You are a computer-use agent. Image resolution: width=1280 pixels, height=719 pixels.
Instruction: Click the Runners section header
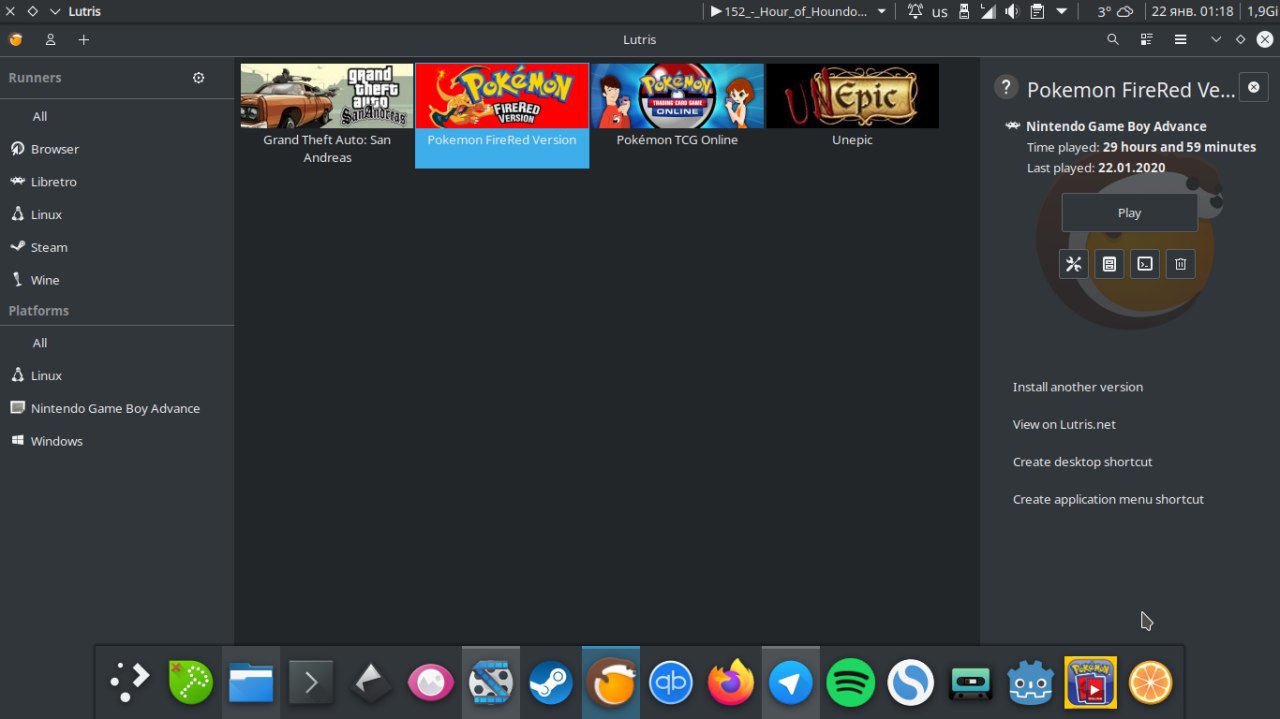tap(35, 78)
